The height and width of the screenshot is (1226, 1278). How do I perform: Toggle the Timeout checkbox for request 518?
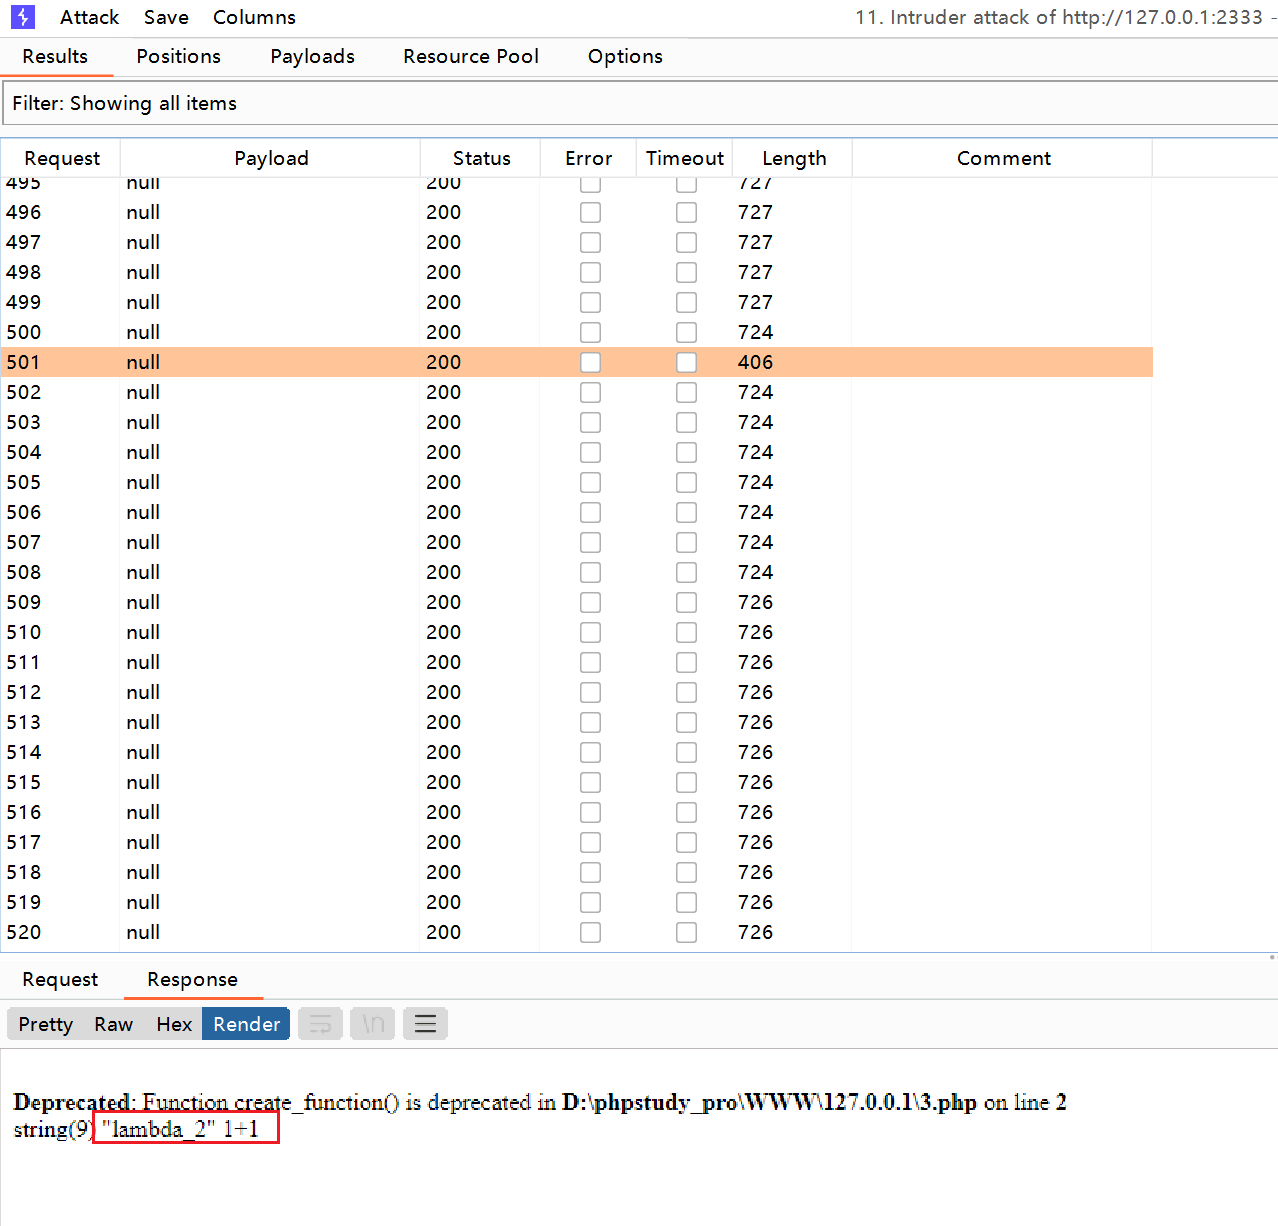tap(686, 872)
